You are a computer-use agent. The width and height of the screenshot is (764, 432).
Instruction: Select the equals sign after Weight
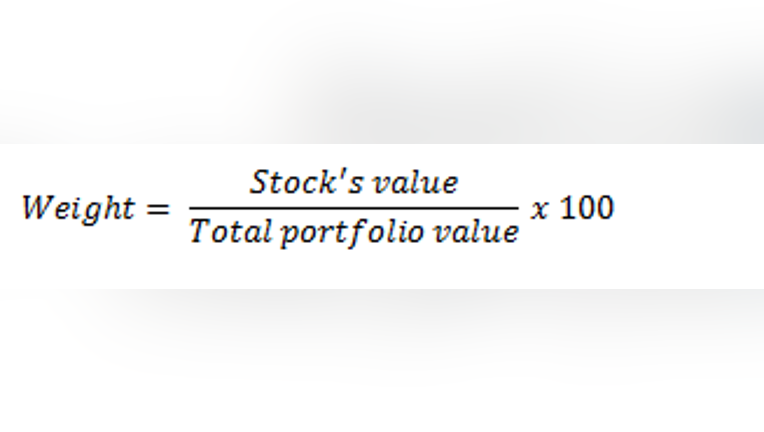point(158,209)
